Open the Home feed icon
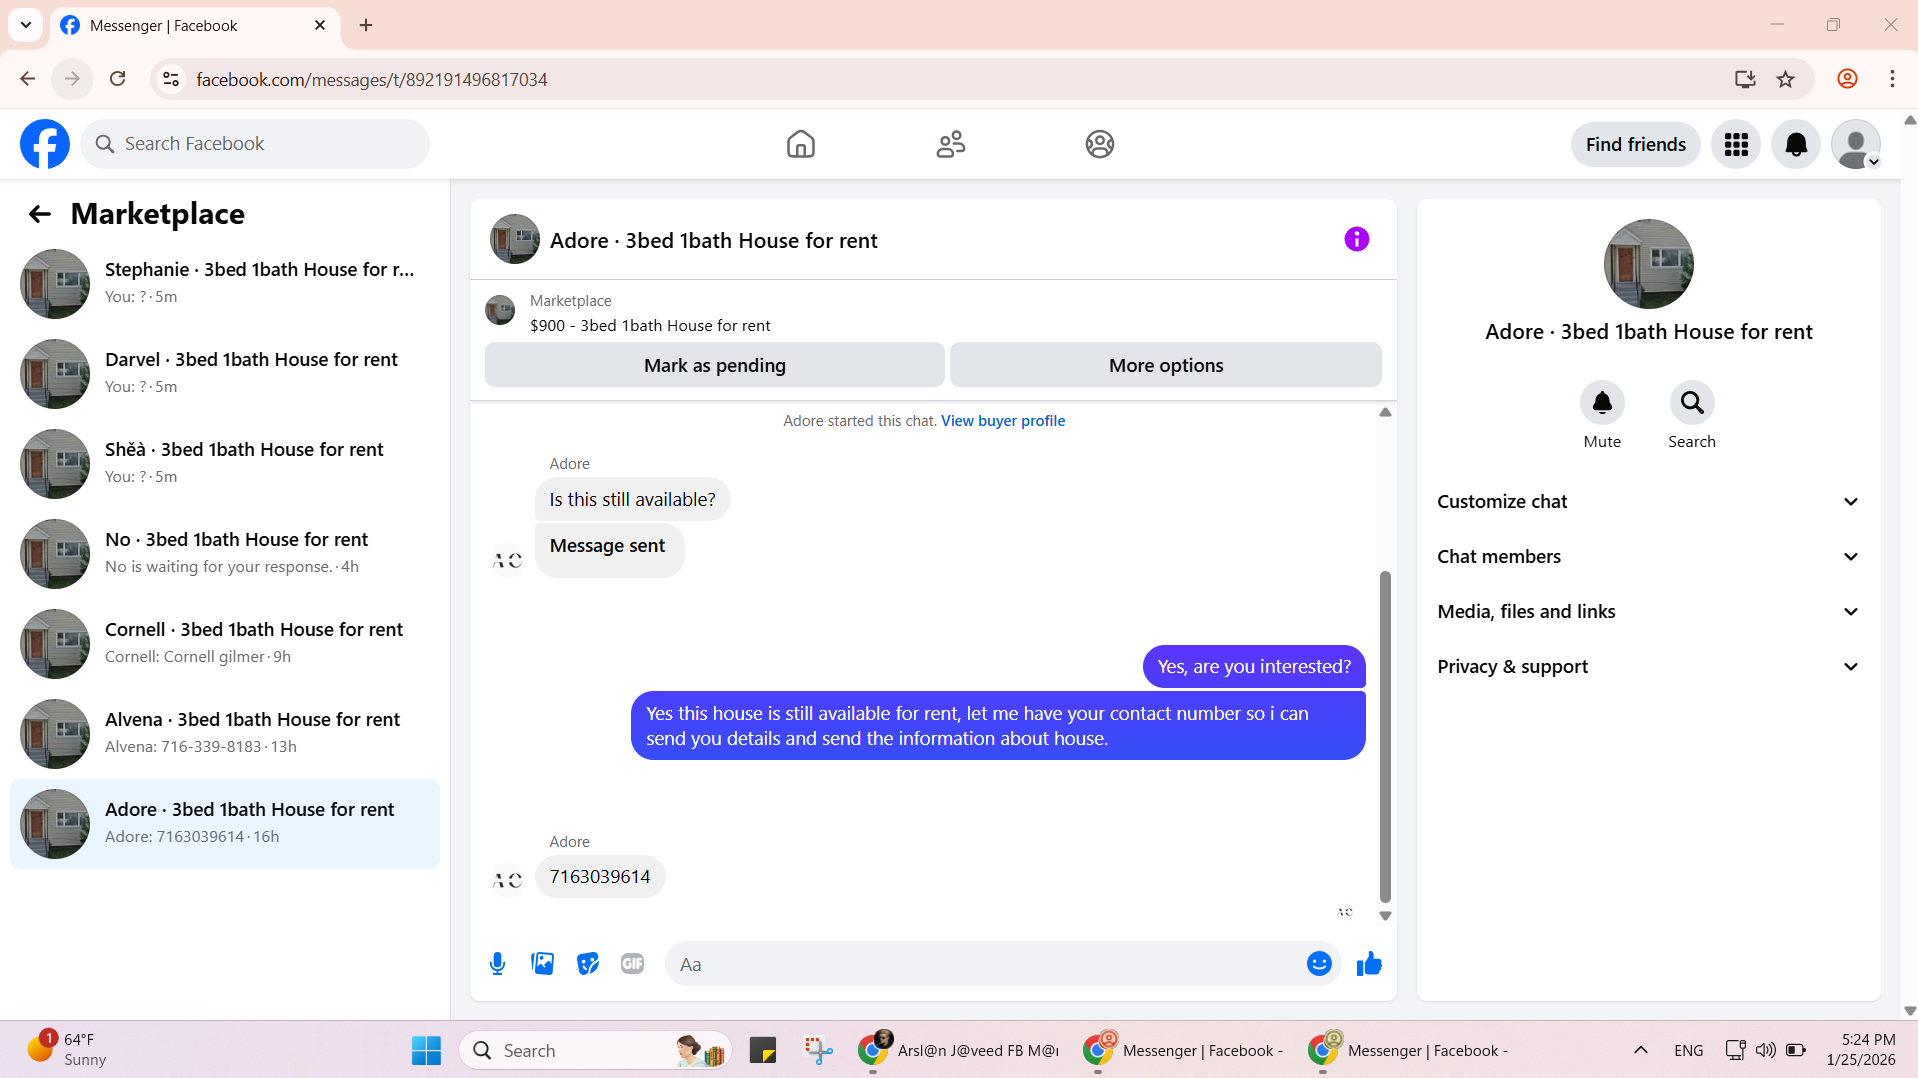The image size is (1918, 1078). (x=800, y=144)
